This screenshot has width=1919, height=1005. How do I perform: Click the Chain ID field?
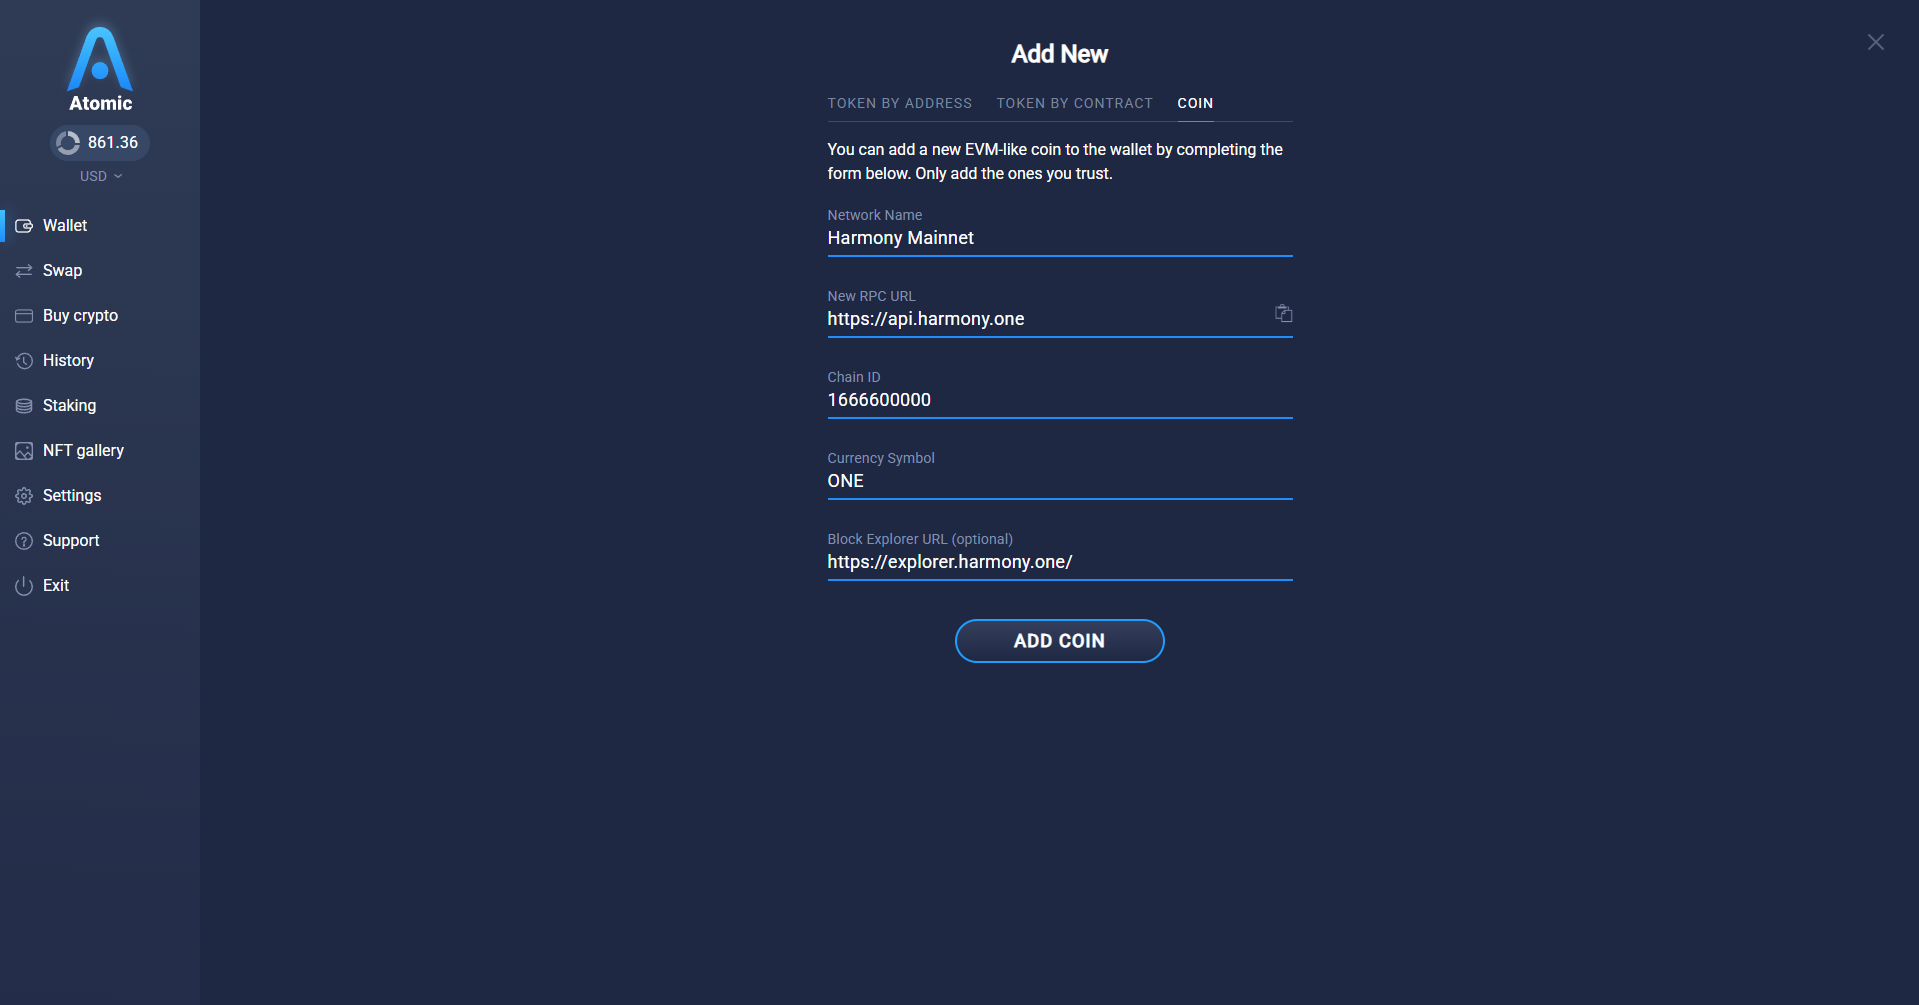[1059, 400]
